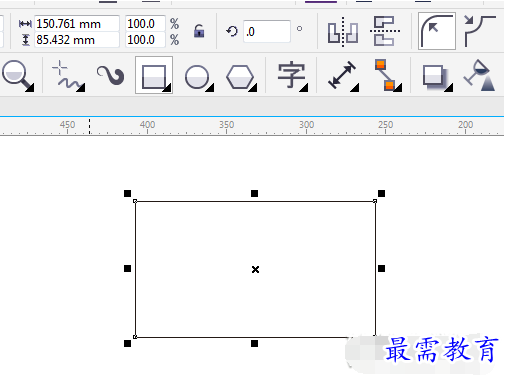Select the Zoom magnifier tool
The height and width of the screenshot is (381, 507).
click(17, 75)
